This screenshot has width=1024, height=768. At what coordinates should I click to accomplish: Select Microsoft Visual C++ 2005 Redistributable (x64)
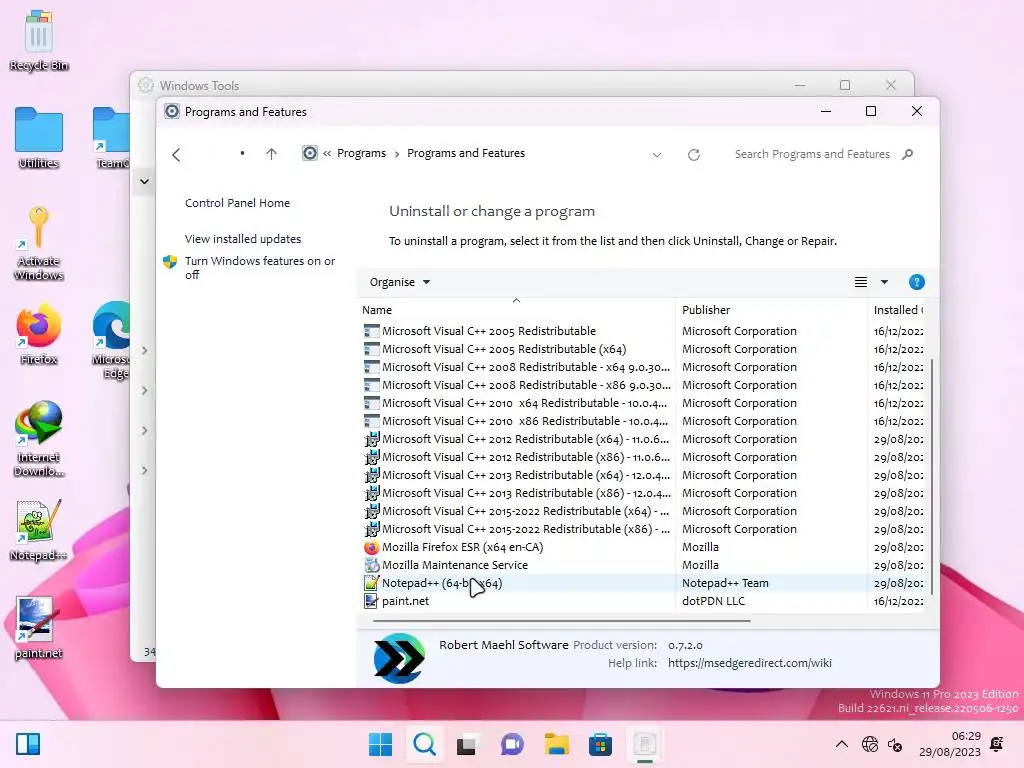tap(643, 349)
